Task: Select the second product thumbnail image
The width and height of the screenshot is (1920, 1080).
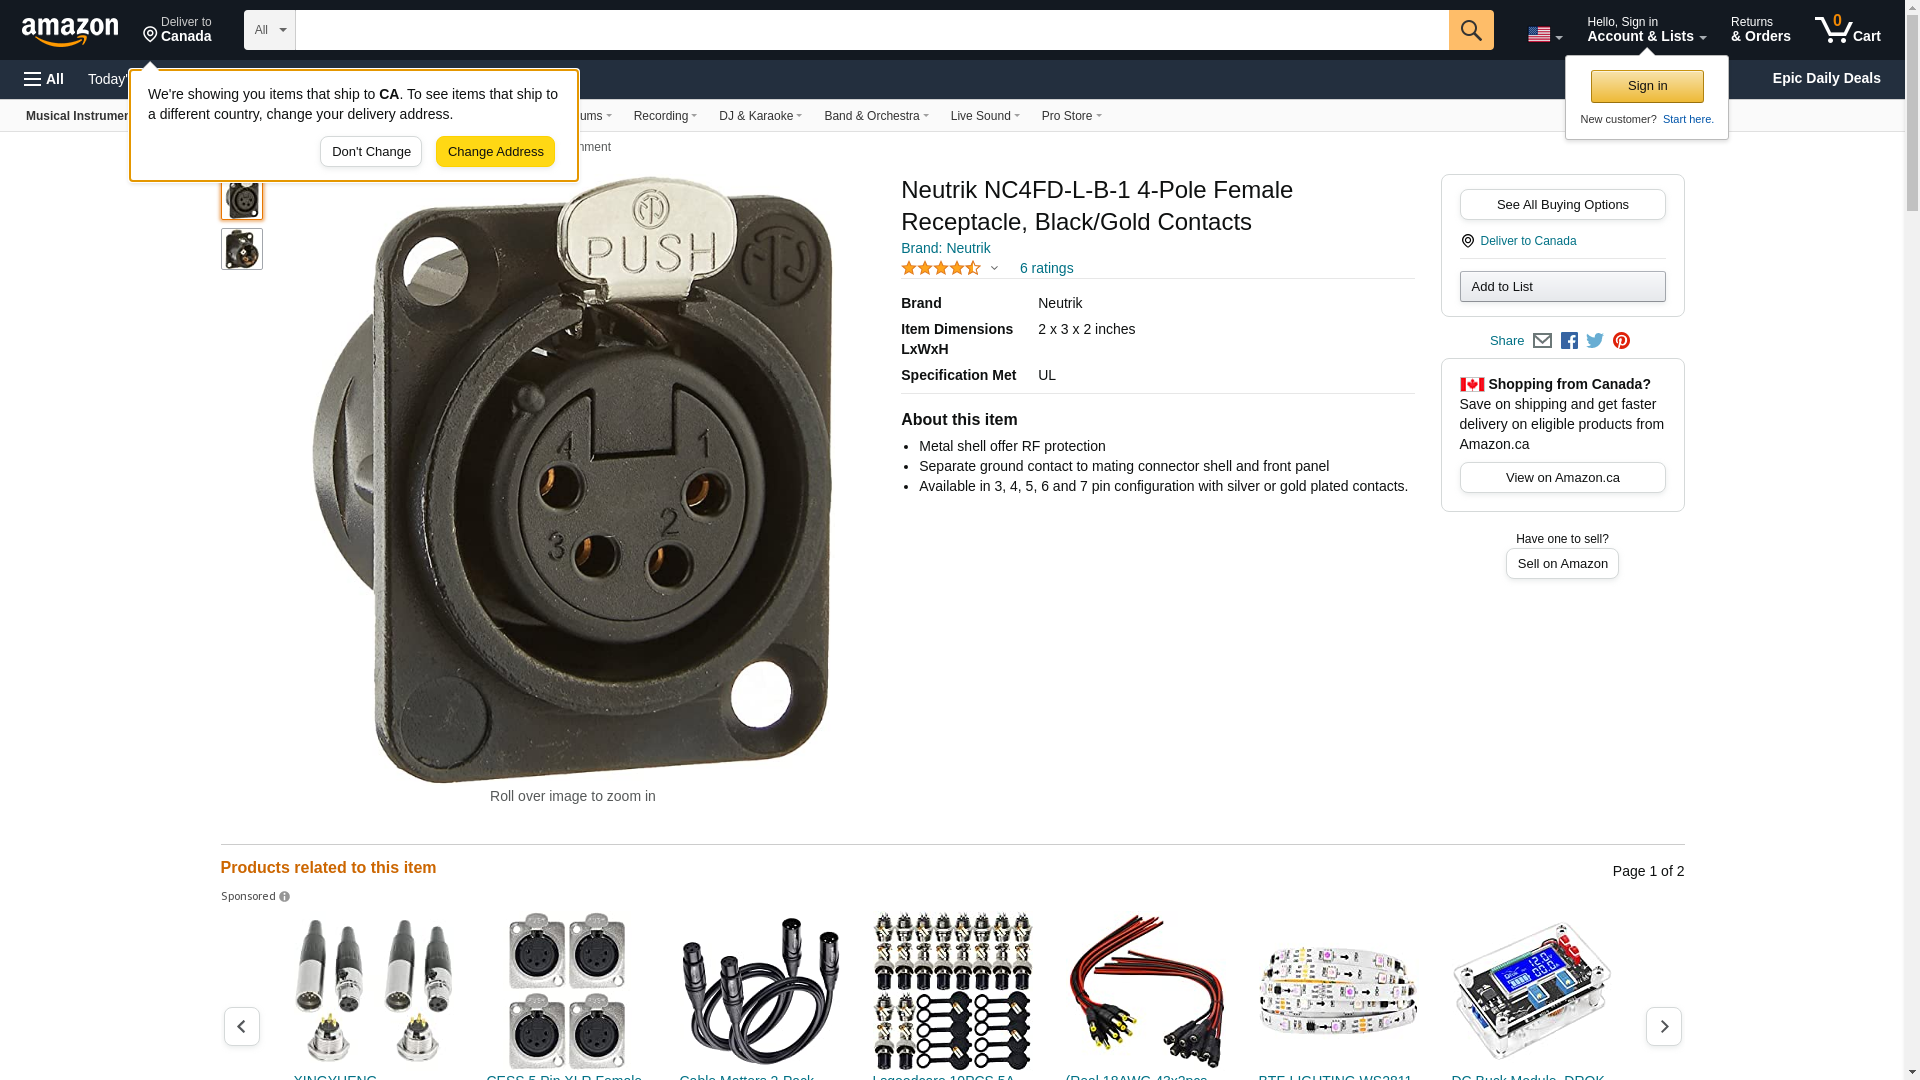Action: pos(242,249)
